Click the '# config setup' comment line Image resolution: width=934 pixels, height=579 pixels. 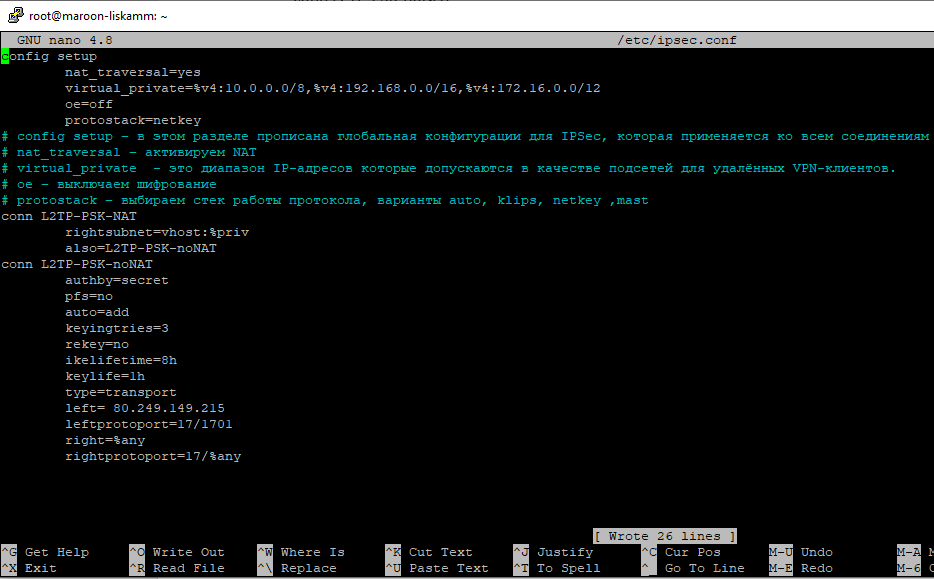[465, 136]
